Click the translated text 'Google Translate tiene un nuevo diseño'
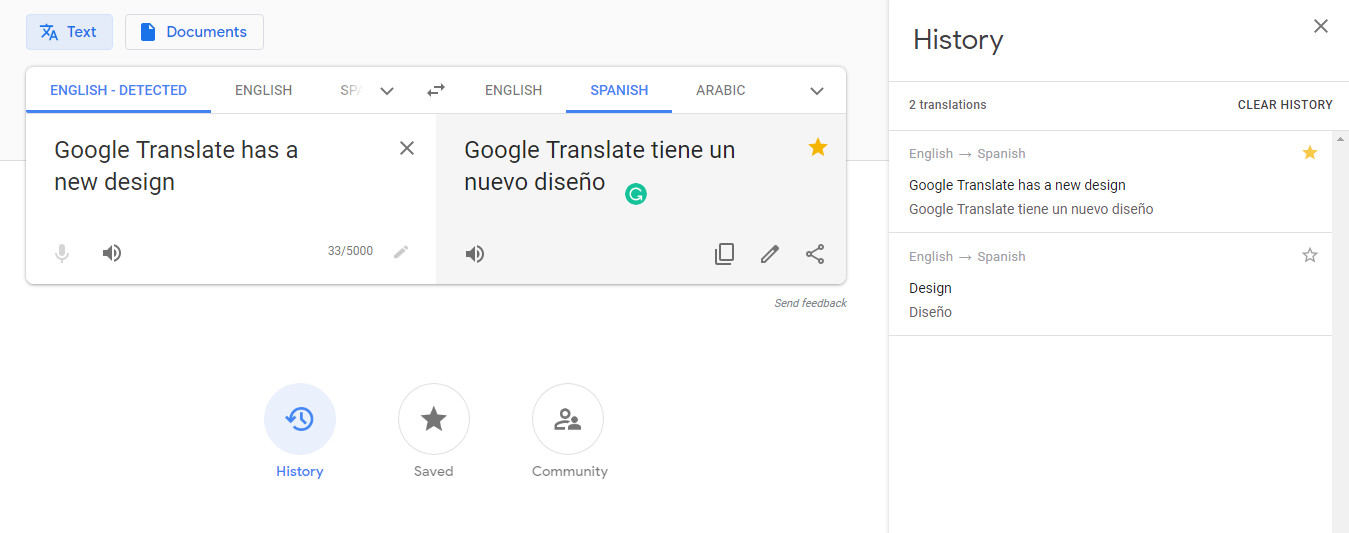1349x533 pixels. pos(600,166)
